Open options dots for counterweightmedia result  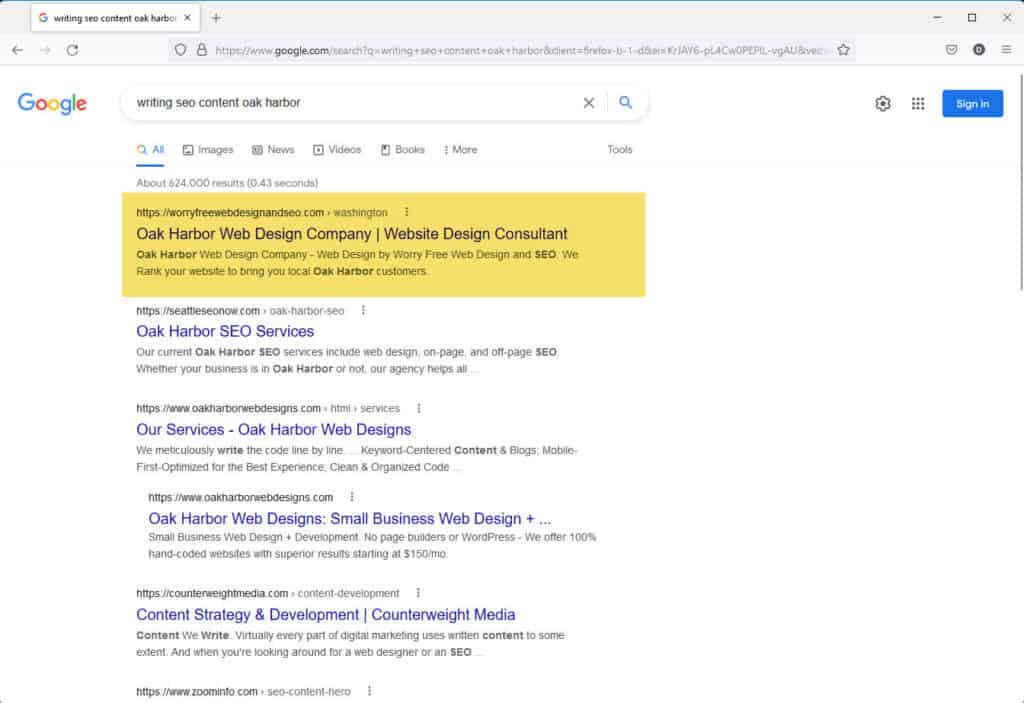[x=418, y=593]
